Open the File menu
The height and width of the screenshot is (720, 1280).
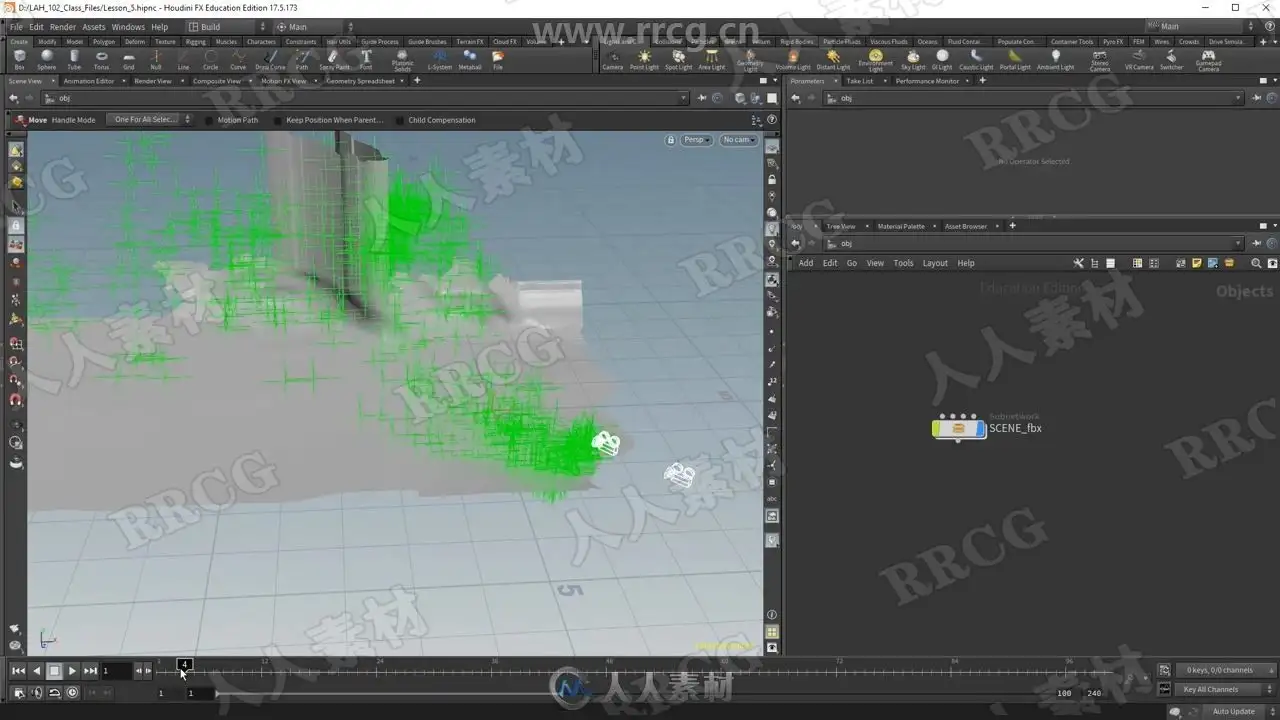[x=16, y=27]
